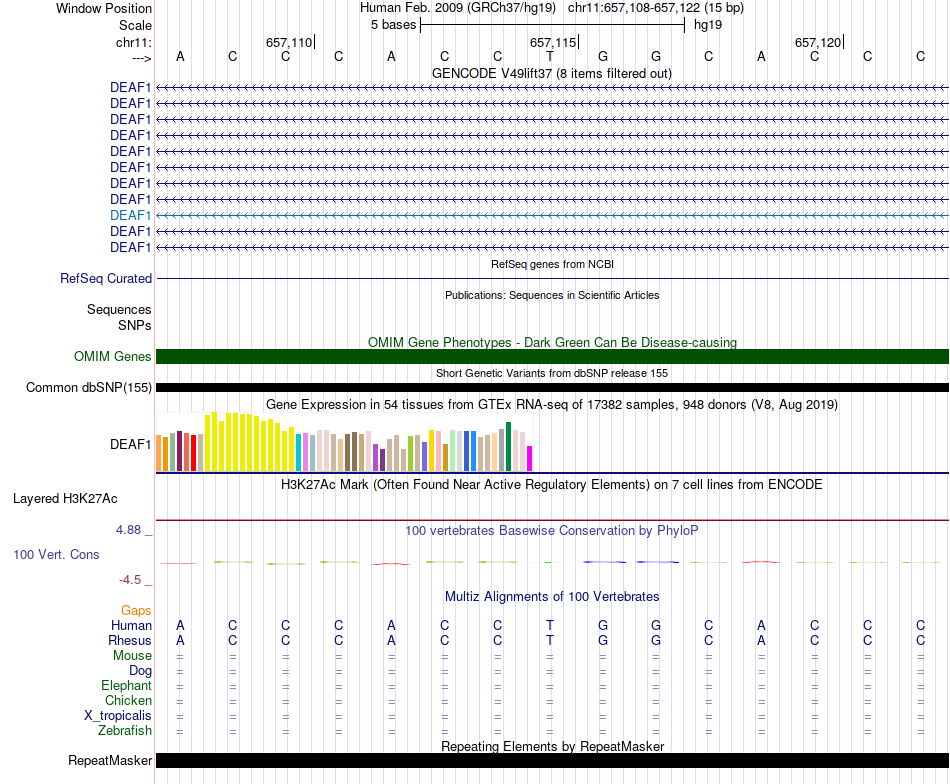The width and height of the screenshot is (950, 784).
Task: Open the RefSeq Curated track label
Action: click(106, 278)
